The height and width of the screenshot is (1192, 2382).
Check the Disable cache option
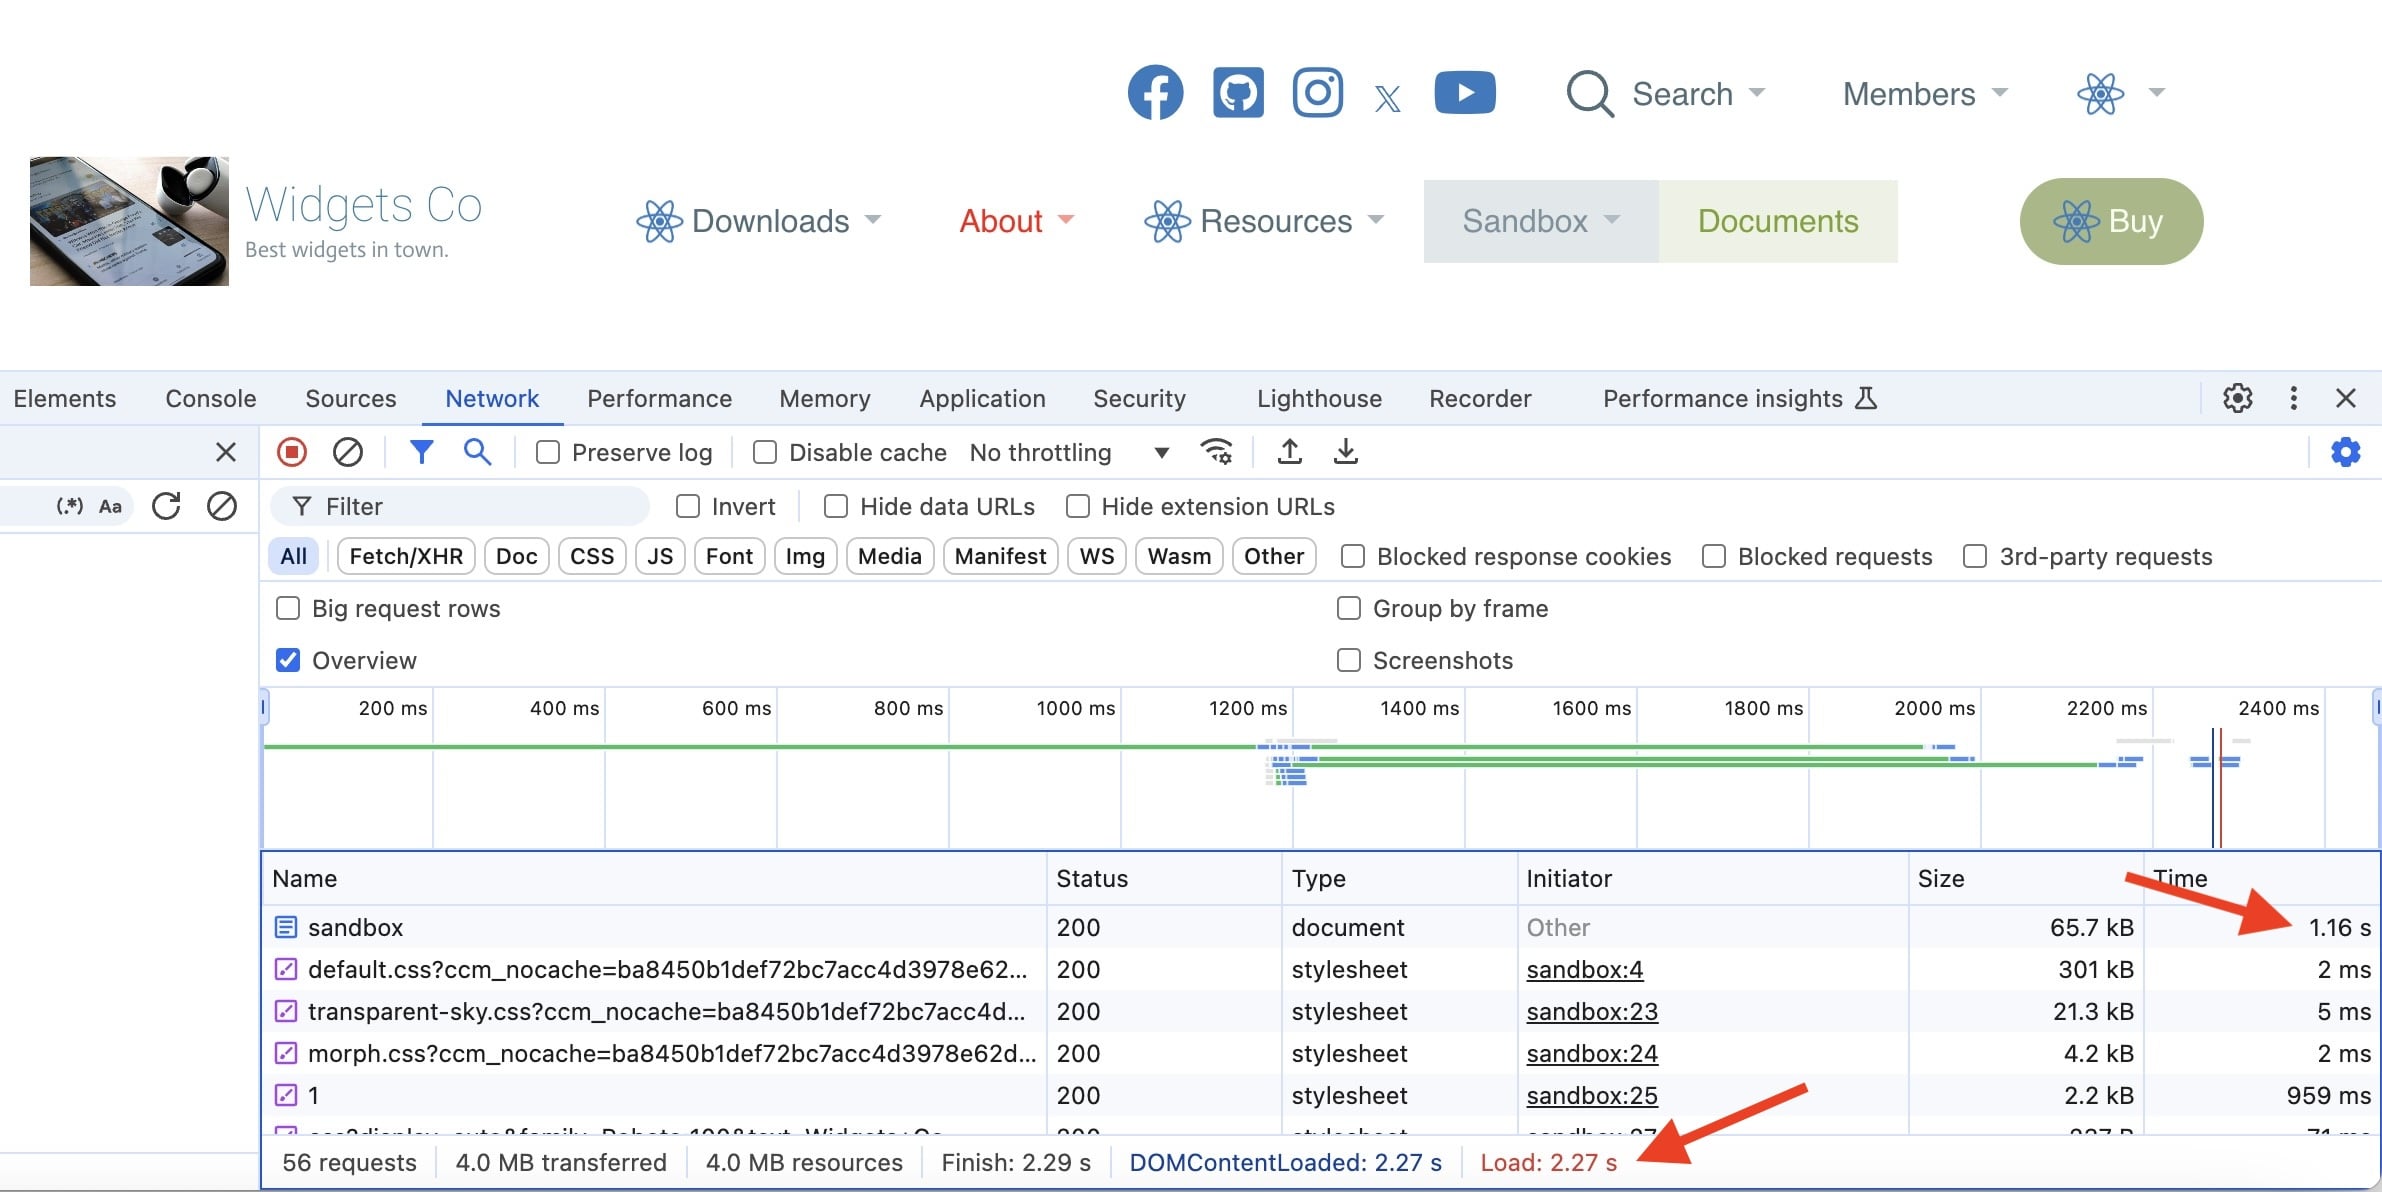(x=765, y=452)
